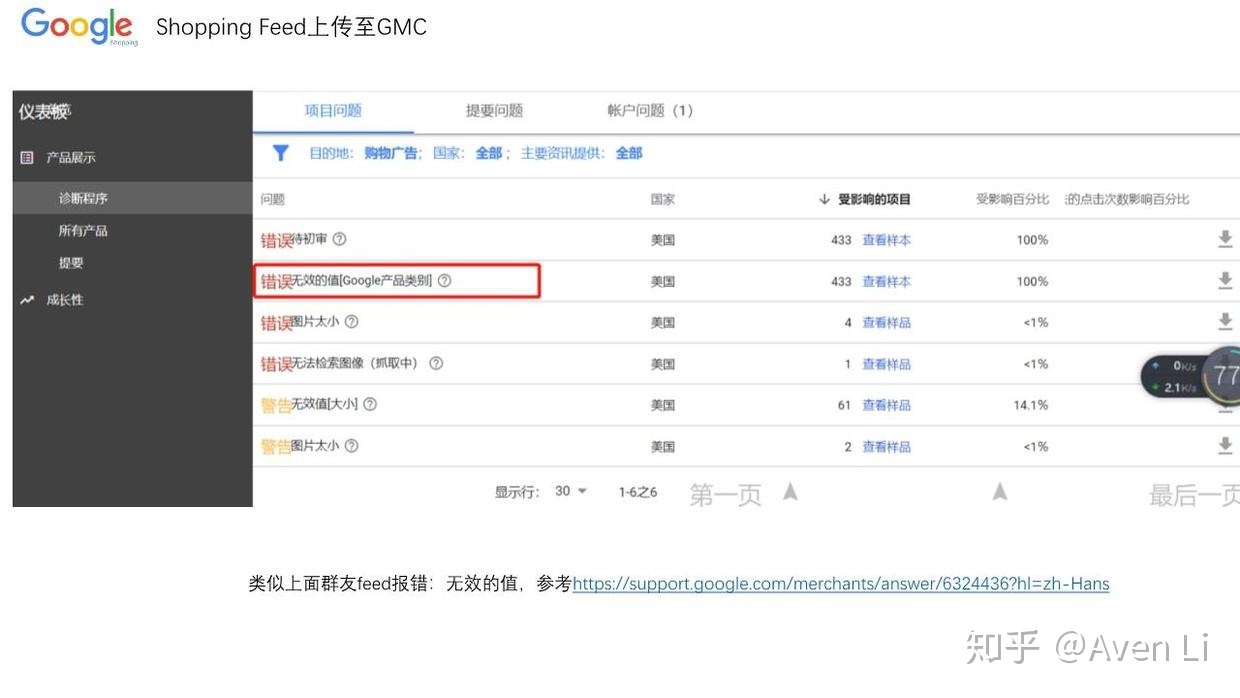Open help icon for 警告 图片太小
The width and height of the screenshot is (1240, 698).
tap(351, 446)
